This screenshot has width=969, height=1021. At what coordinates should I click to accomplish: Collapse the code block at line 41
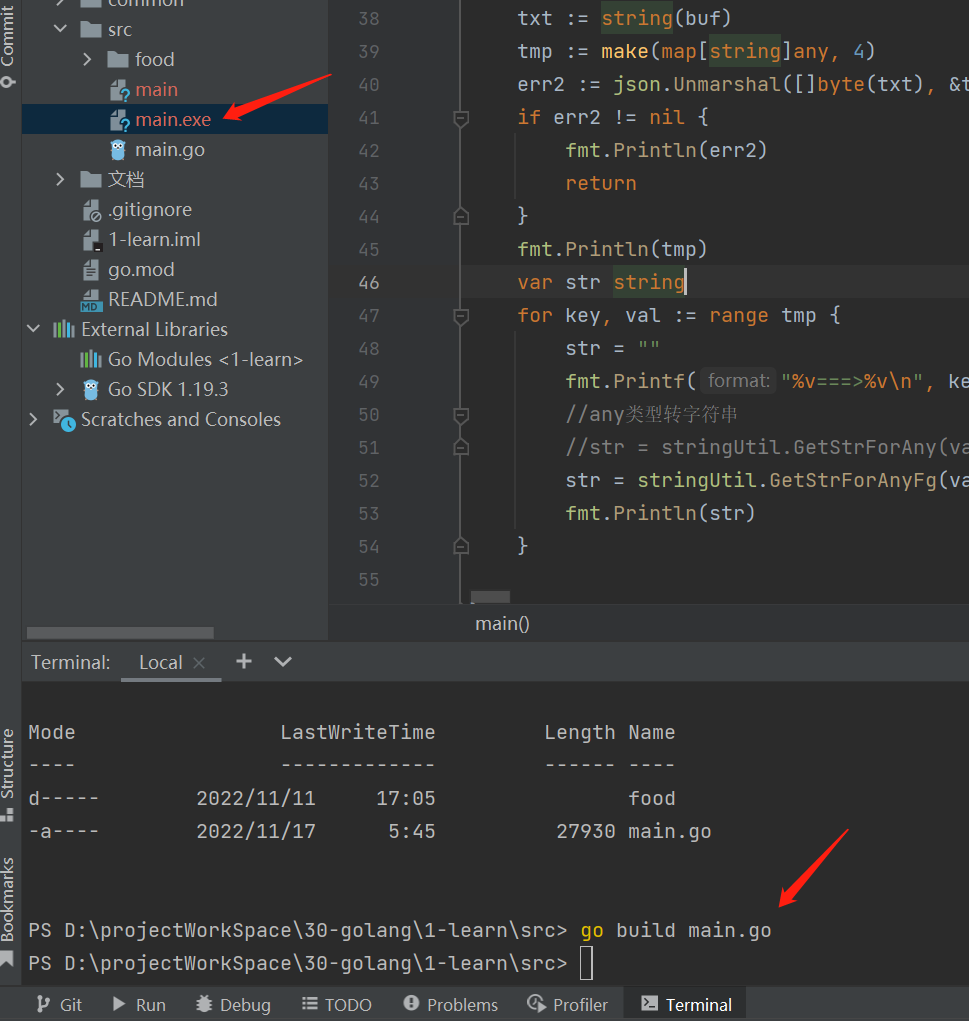point(460,118)
